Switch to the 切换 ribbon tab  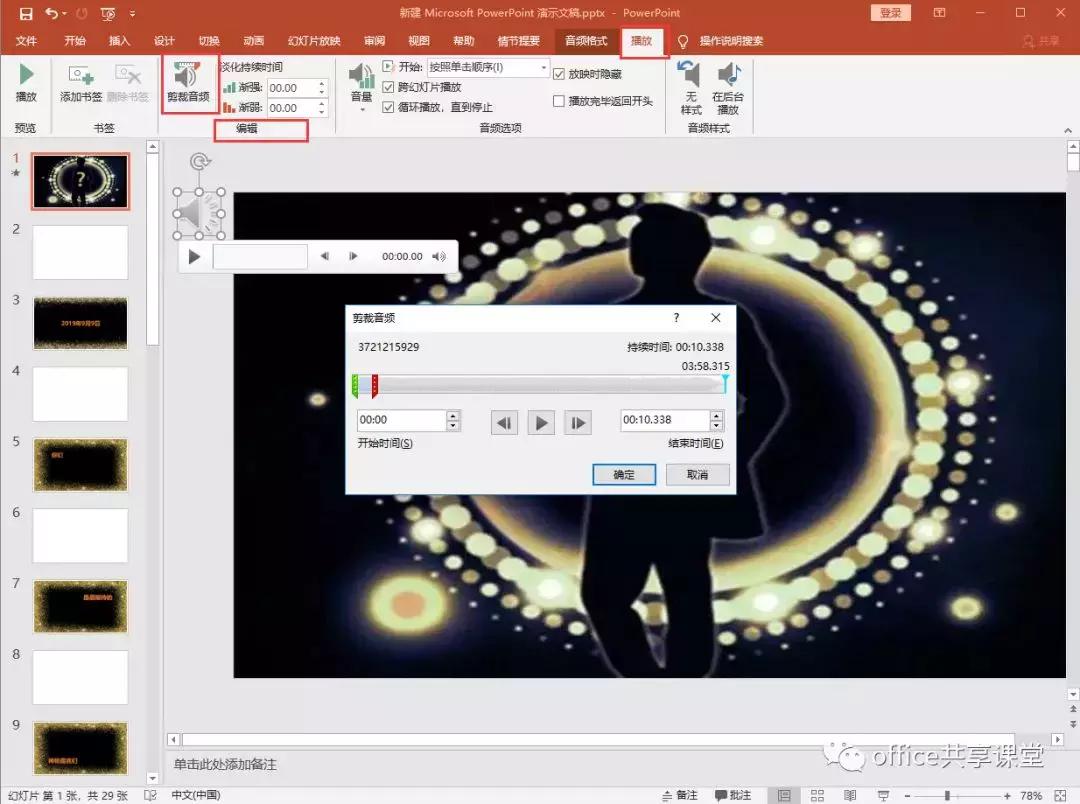pos(209,41)
